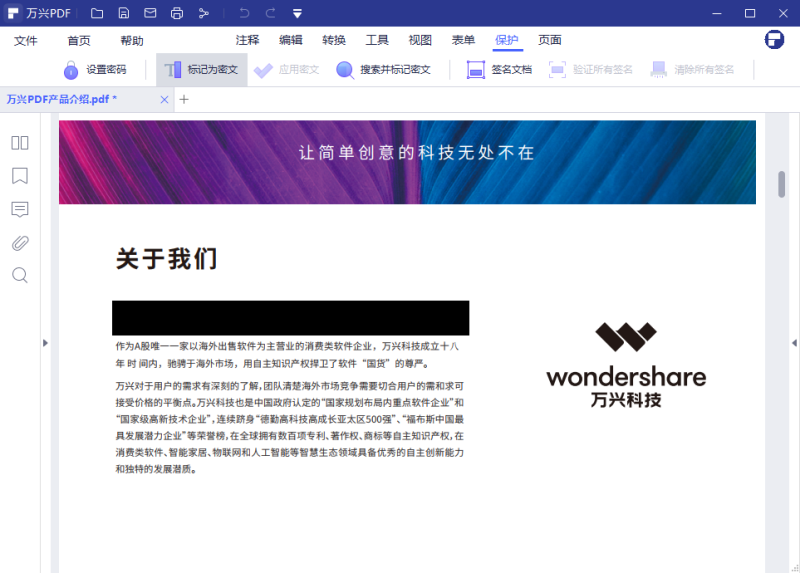800x573 pixels.
Task: Switch to the 视图 tab
Action: [x=420, y=40]
